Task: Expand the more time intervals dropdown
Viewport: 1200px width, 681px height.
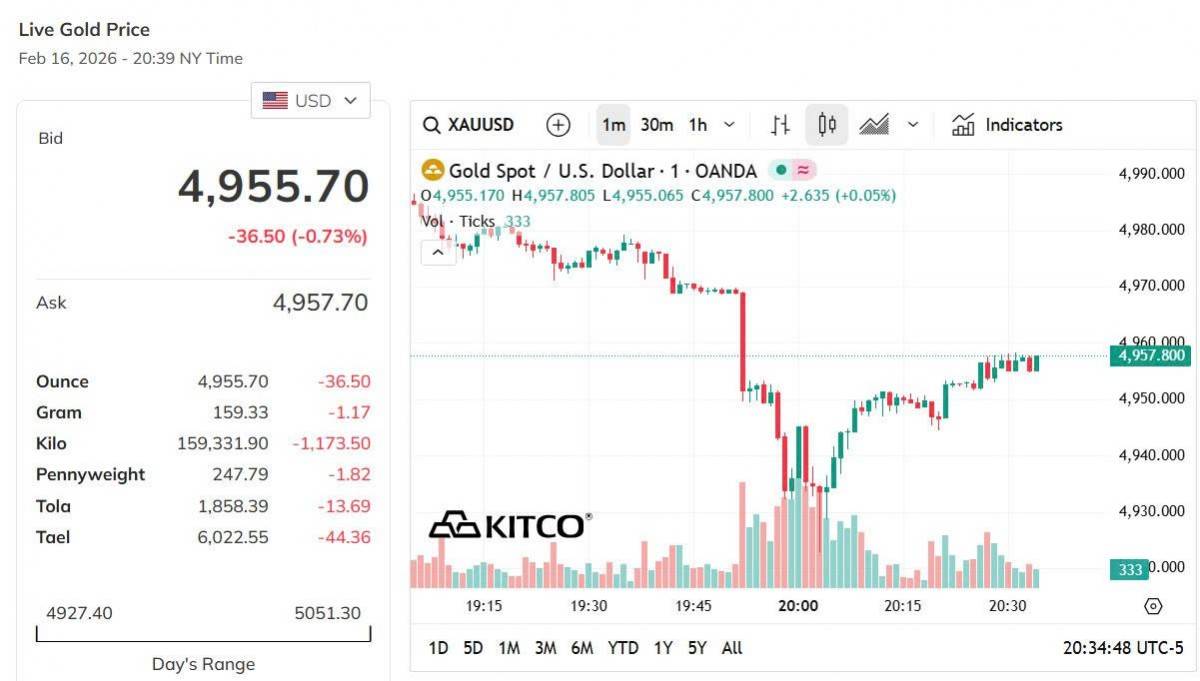Action: (x=729, y=125)
